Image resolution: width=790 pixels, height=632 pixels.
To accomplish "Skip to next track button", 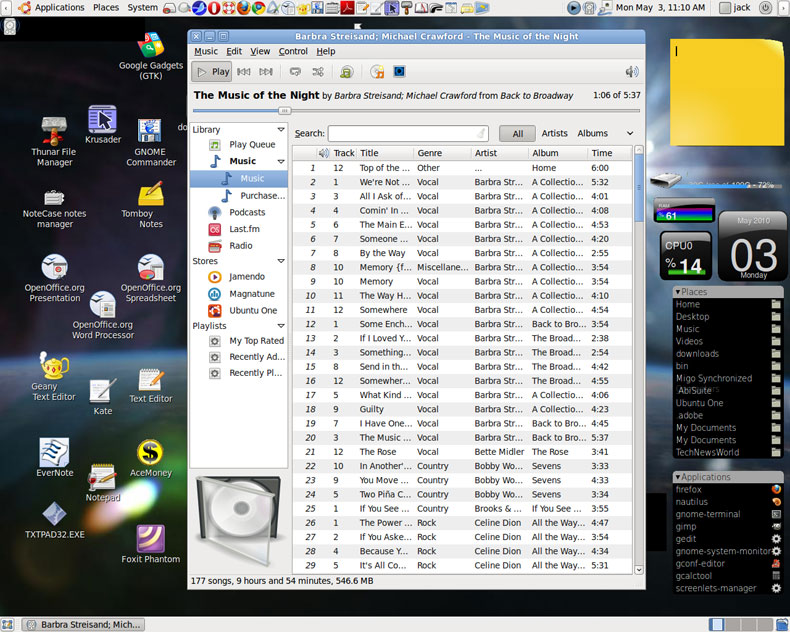I will [266, 72].
